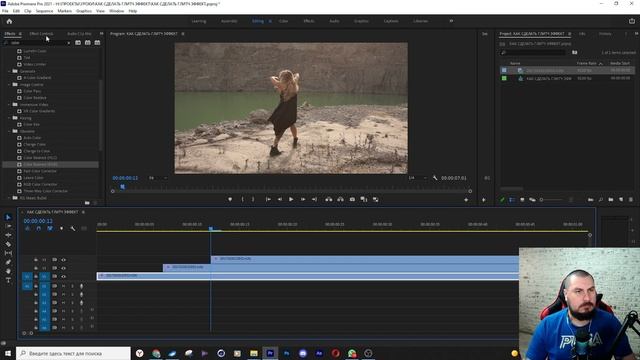Play the Program monitor video

click(x=291, y=200)
